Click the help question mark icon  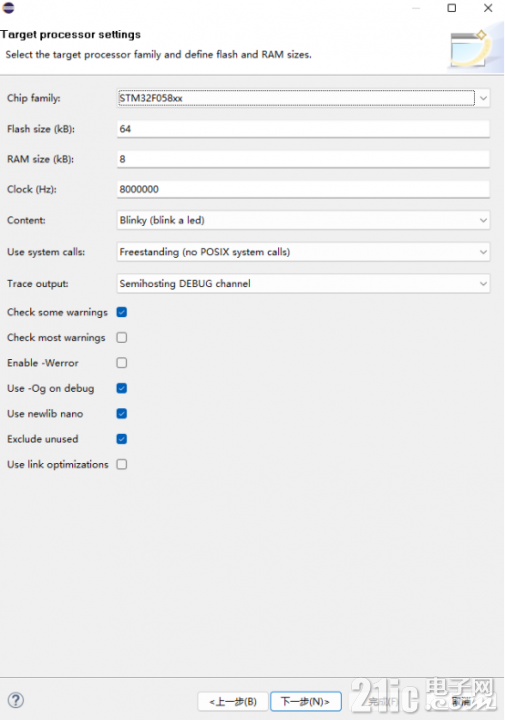16,700
